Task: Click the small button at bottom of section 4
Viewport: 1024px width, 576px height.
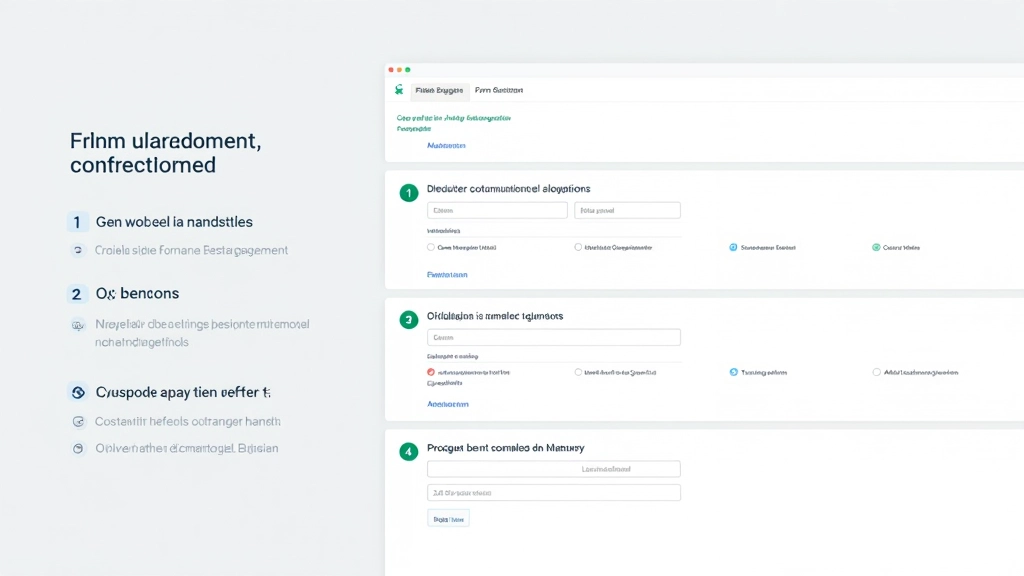Action: click(x=448, y=519)
